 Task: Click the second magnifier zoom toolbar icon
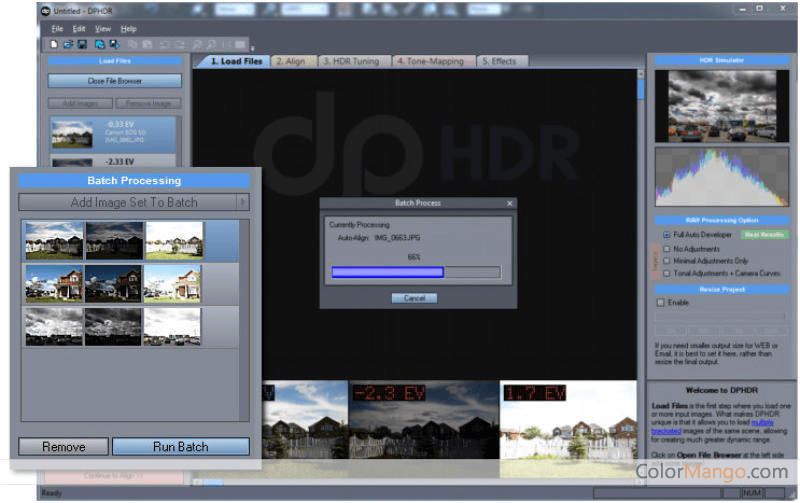[211, 45]
